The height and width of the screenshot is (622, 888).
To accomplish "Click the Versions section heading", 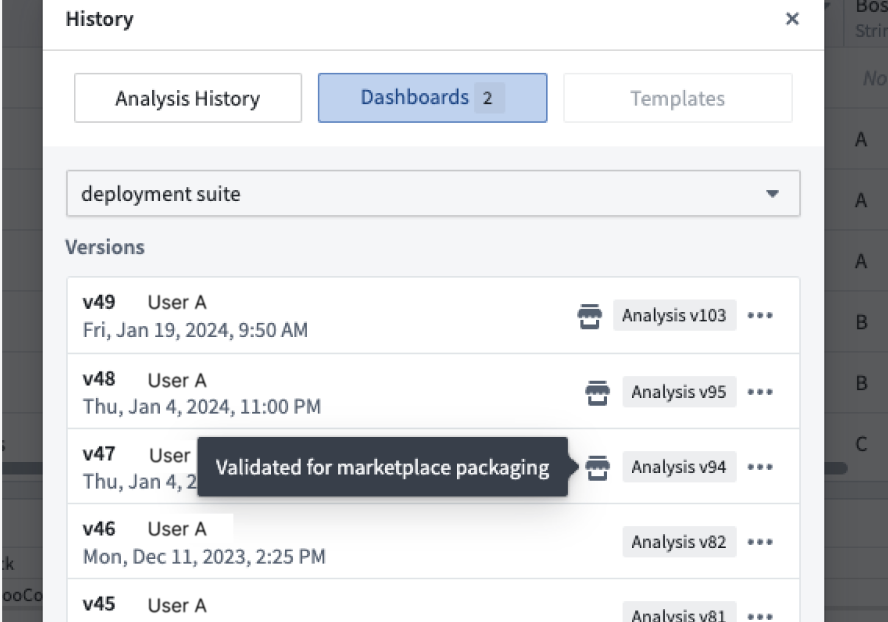I will (105, 247).
